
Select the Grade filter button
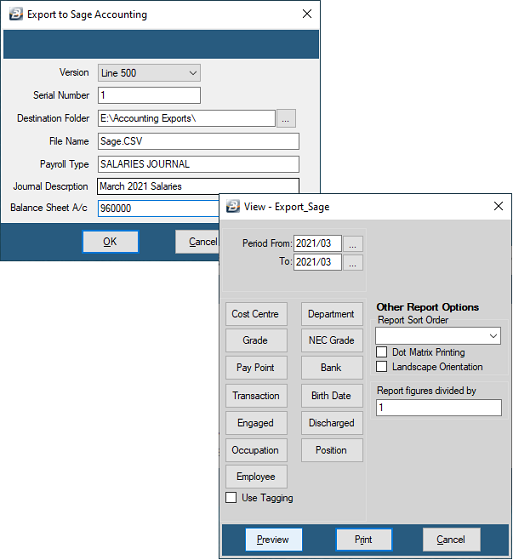(x=256, y=340)
